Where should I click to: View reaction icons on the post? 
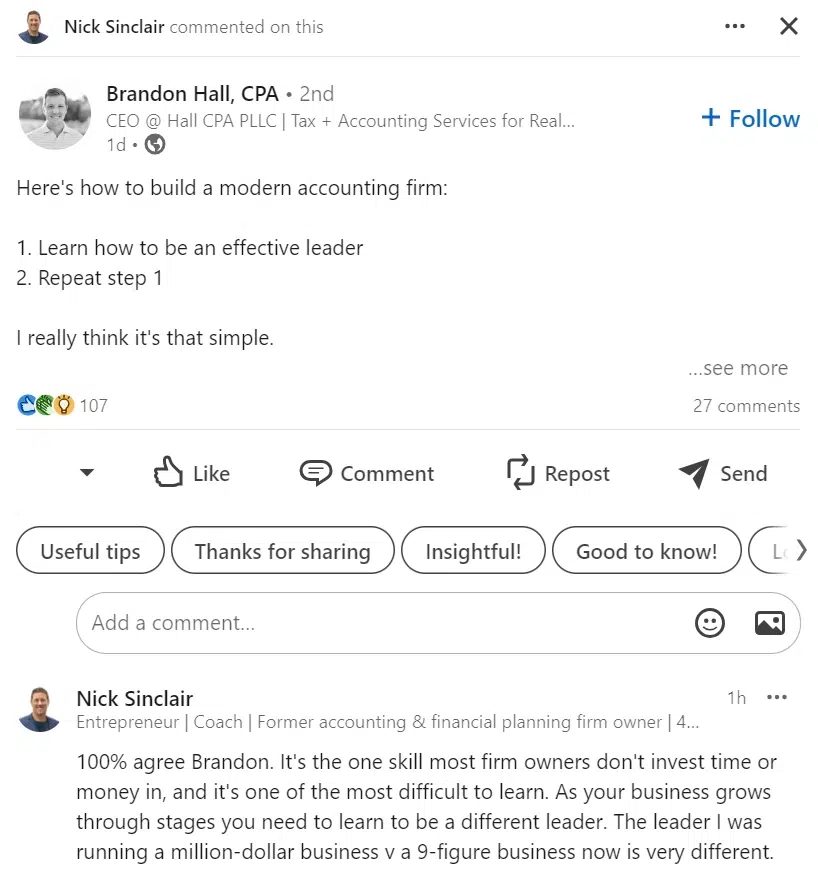pos(46,405)
